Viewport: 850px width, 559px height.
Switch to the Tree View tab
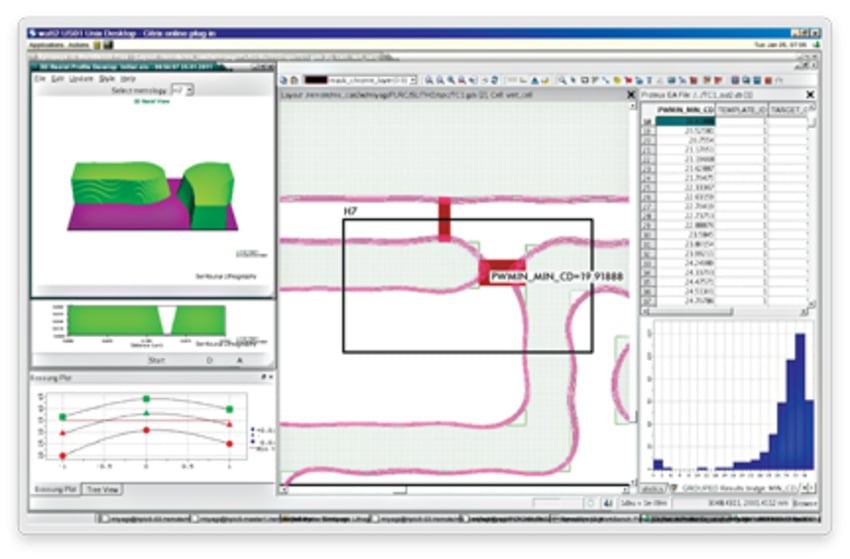coord(103,489)
